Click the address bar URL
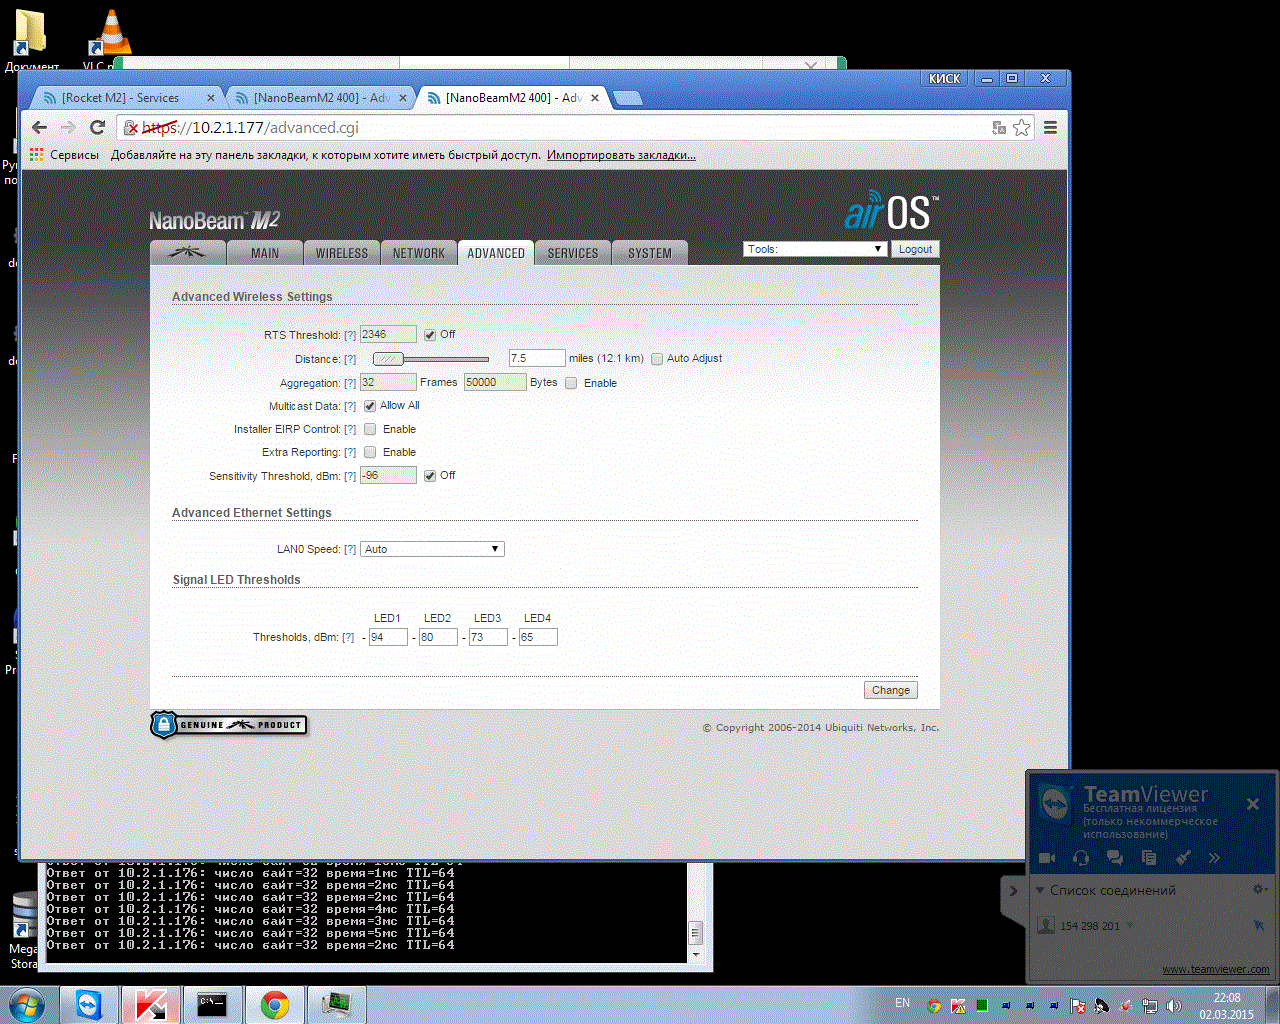Screen dimensions: 1280x1024 tap(250, 127)
